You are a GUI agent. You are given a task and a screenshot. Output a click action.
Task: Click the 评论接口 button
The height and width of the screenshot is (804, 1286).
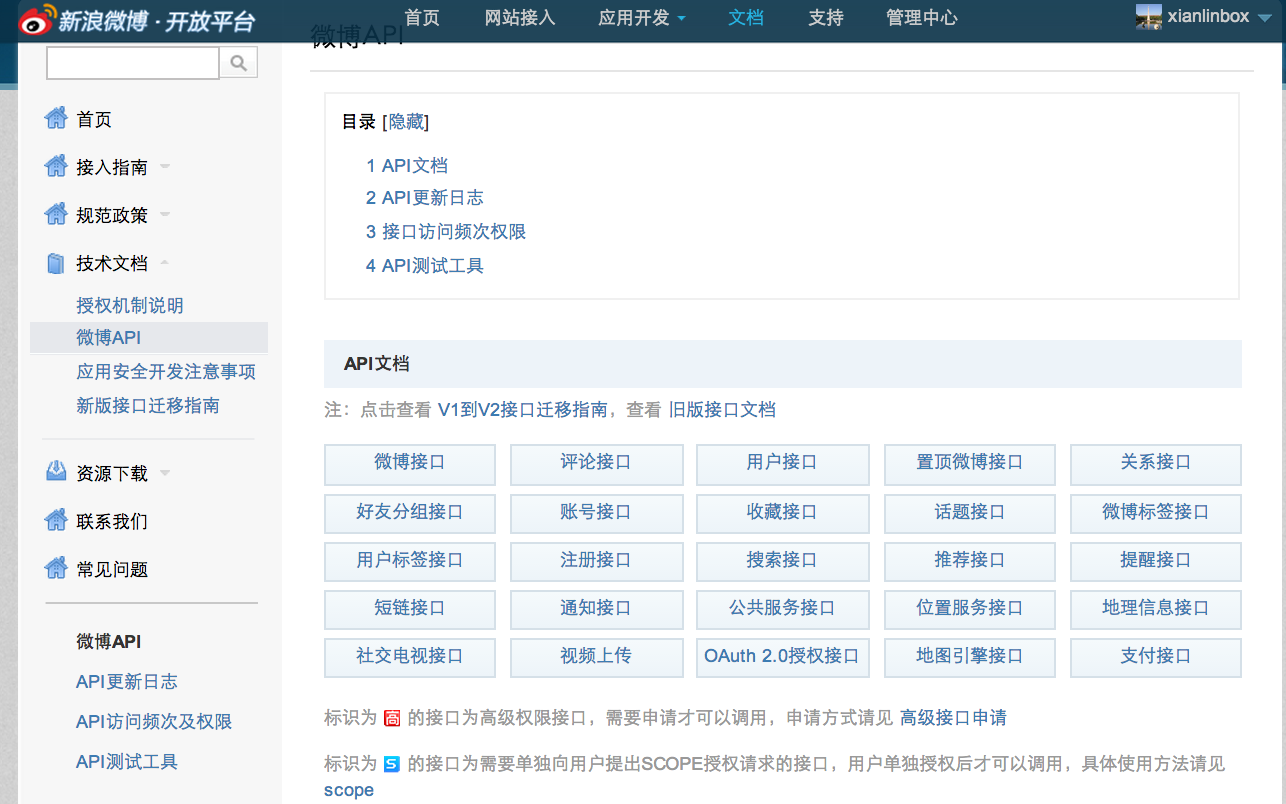click(596, 464)
